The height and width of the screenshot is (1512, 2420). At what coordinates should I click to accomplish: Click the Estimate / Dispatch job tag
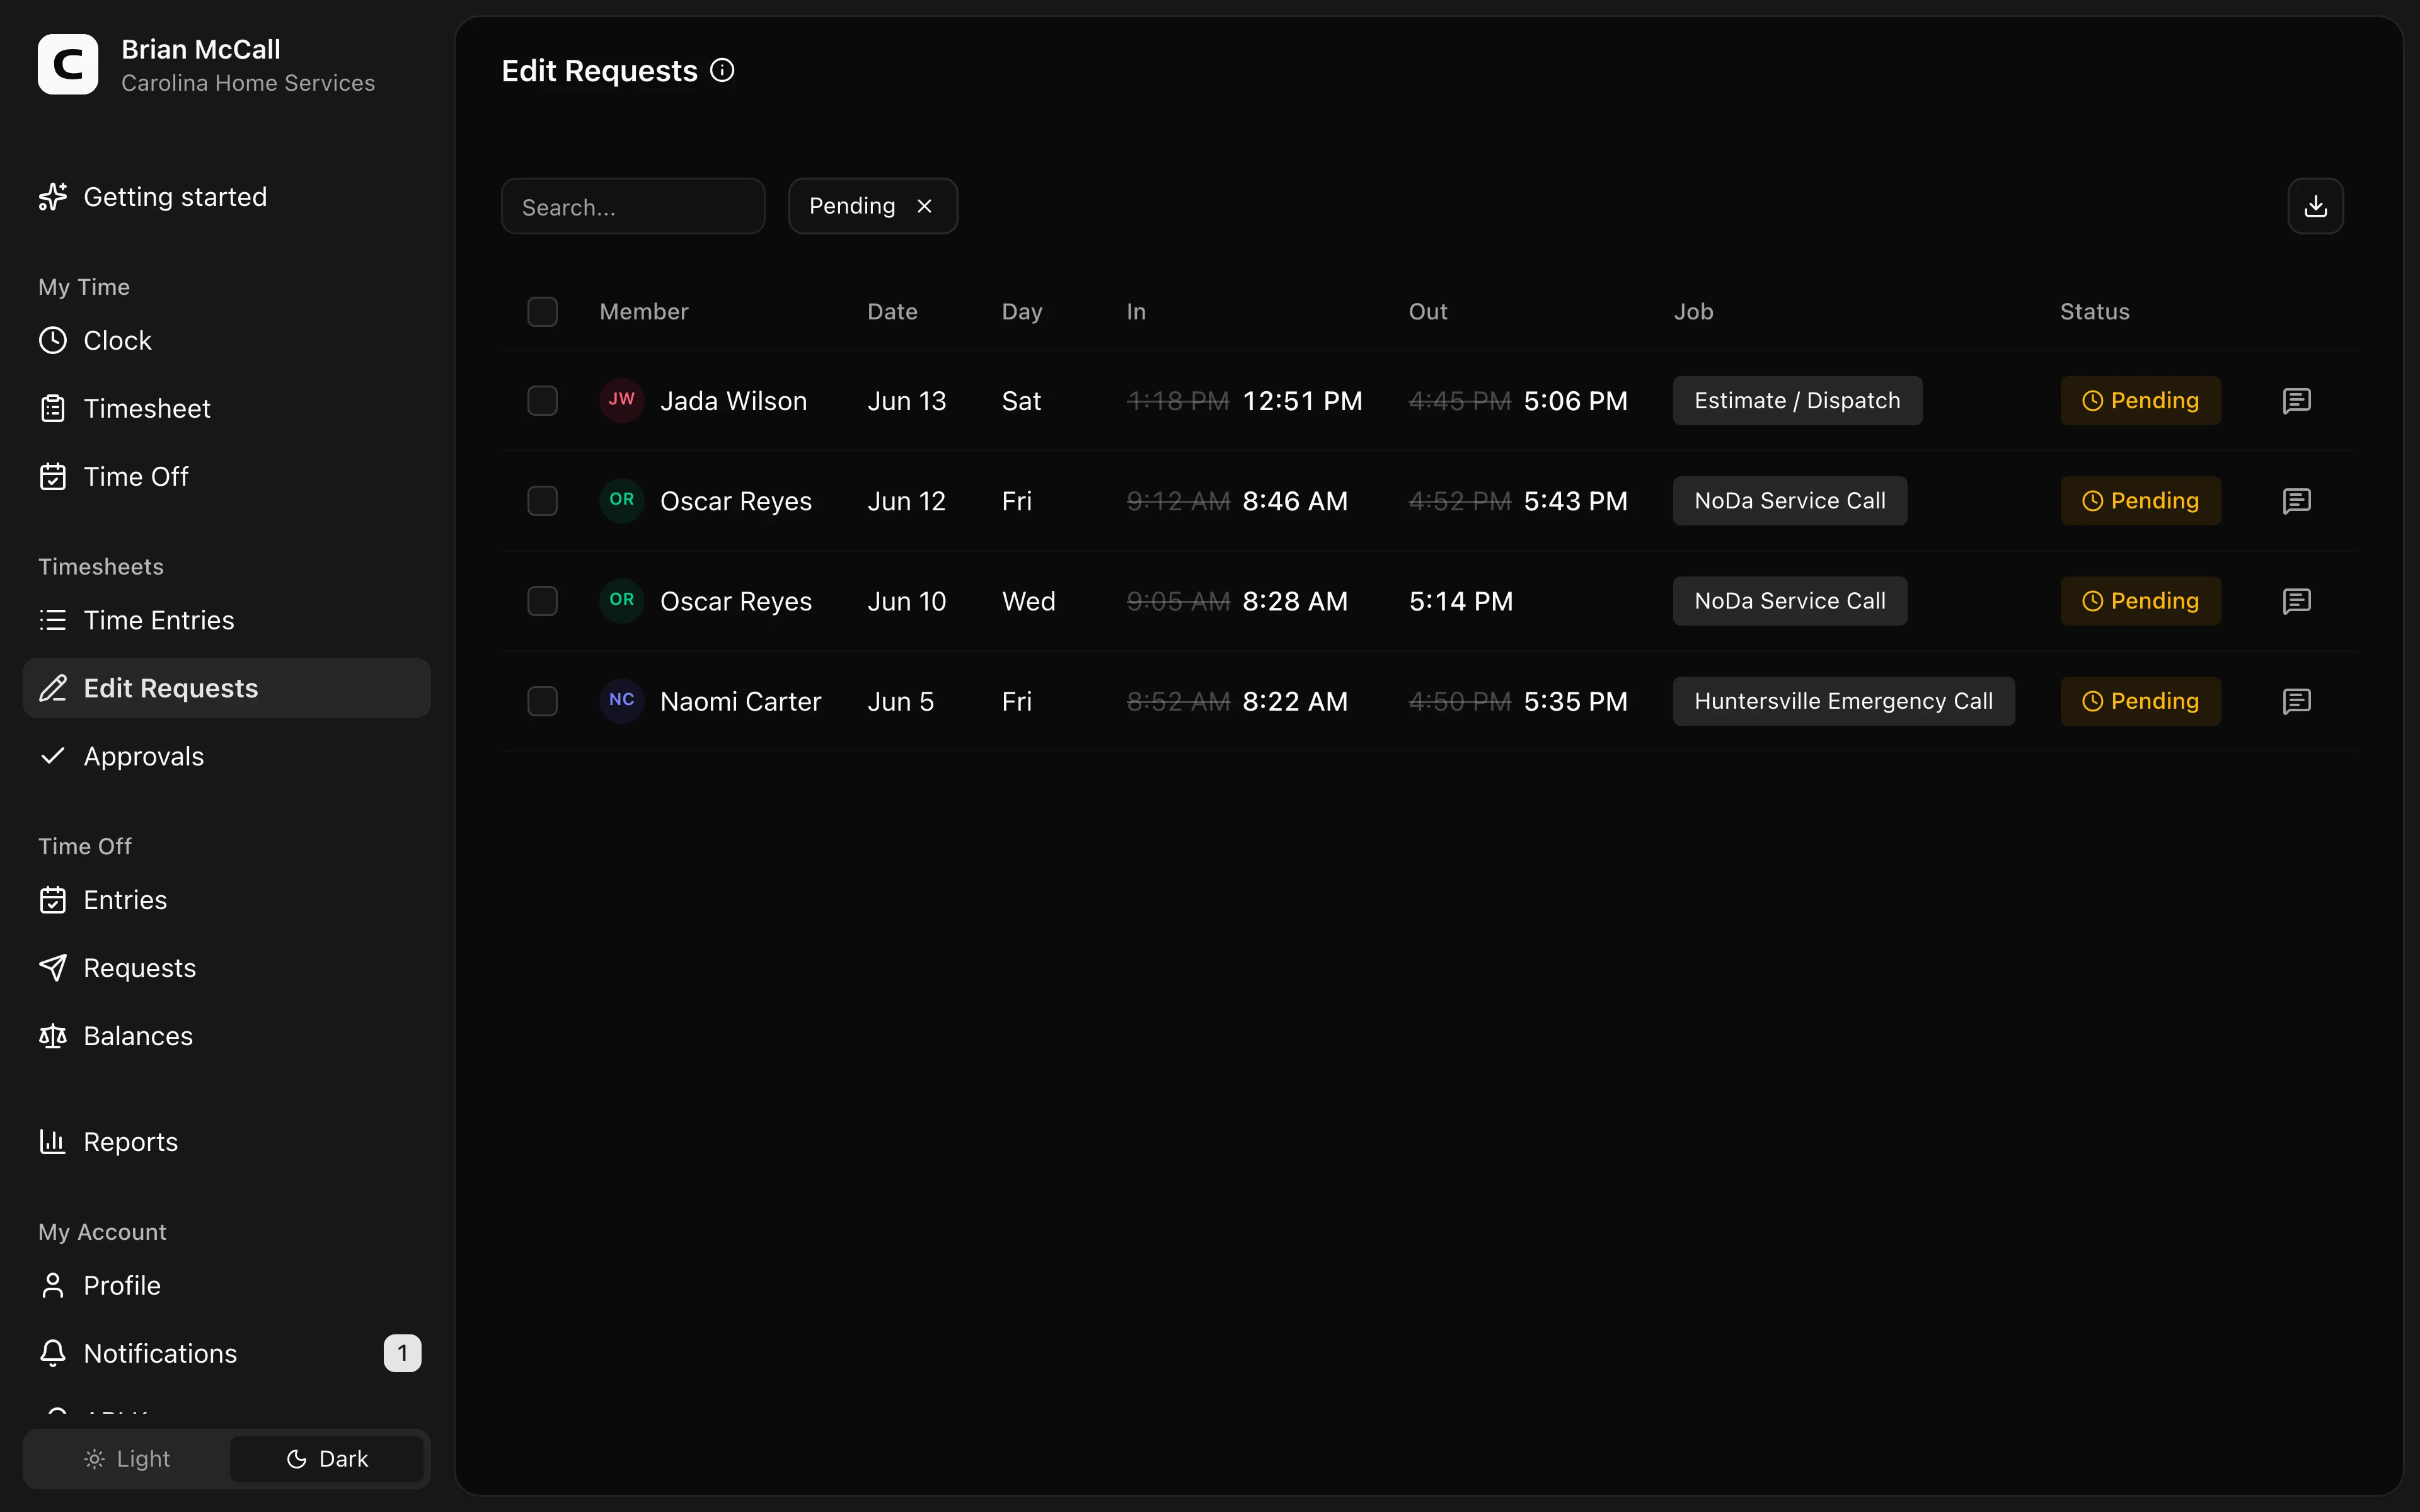(1797, 401)
